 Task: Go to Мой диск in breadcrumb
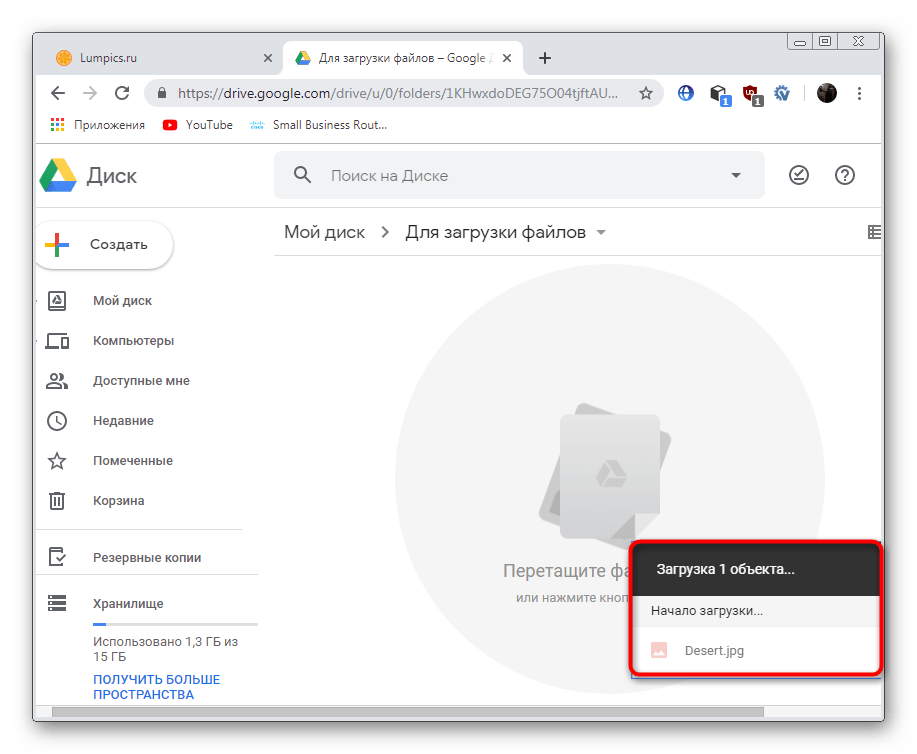coord(325,232)
